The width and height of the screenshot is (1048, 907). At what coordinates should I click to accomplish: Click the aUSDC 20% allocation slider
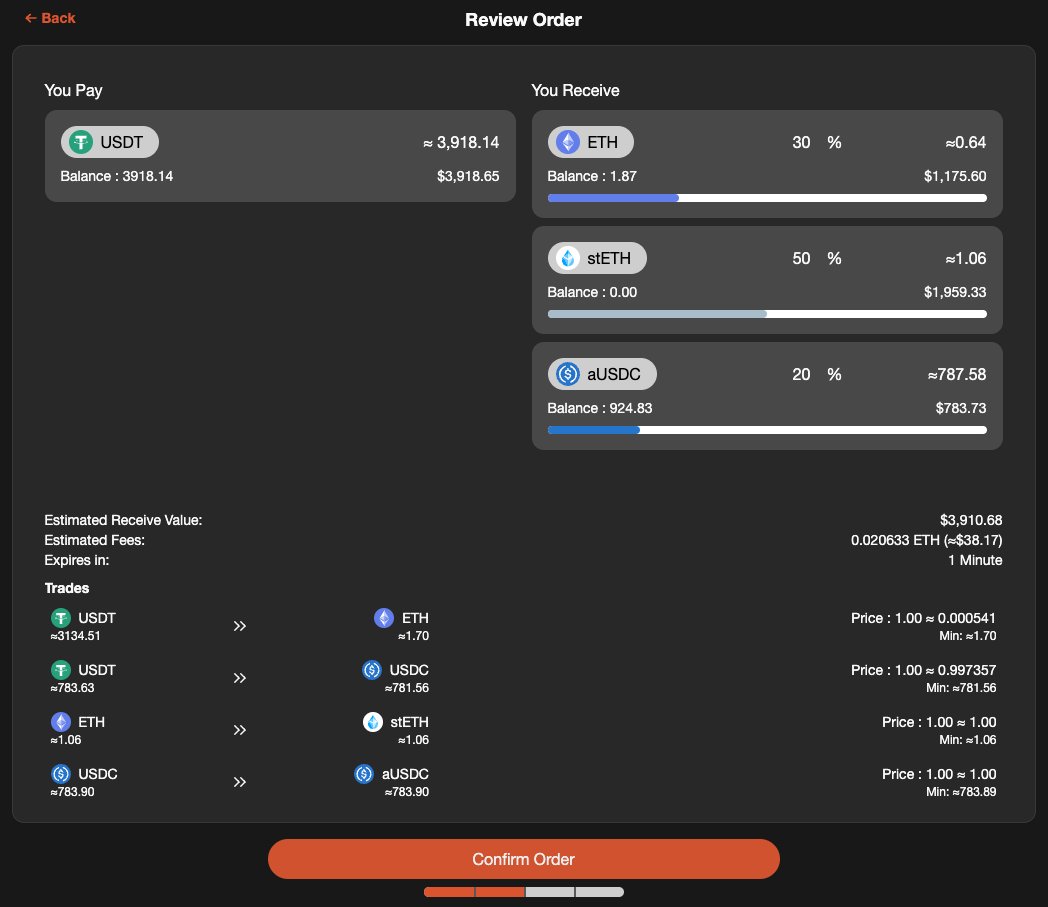(767, 430)
